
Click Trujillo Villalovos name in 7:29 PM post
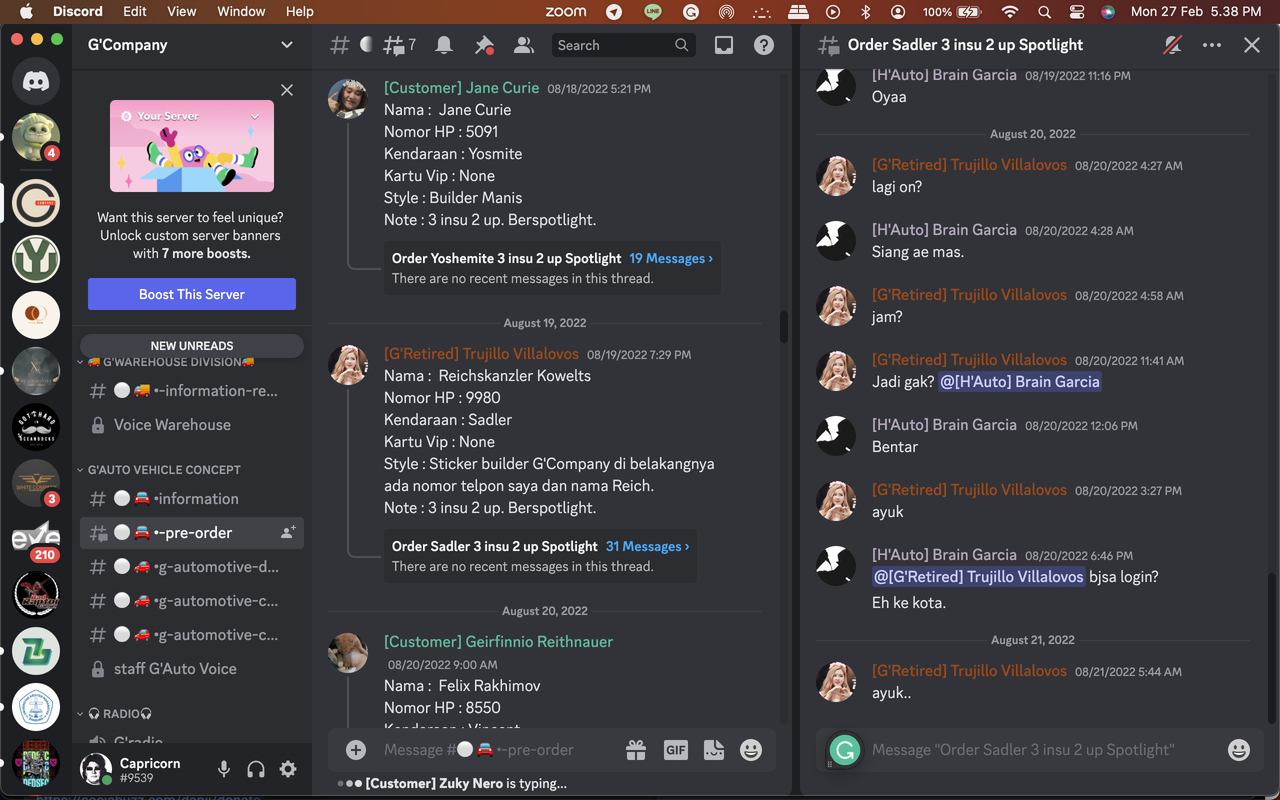coord(481,354)
